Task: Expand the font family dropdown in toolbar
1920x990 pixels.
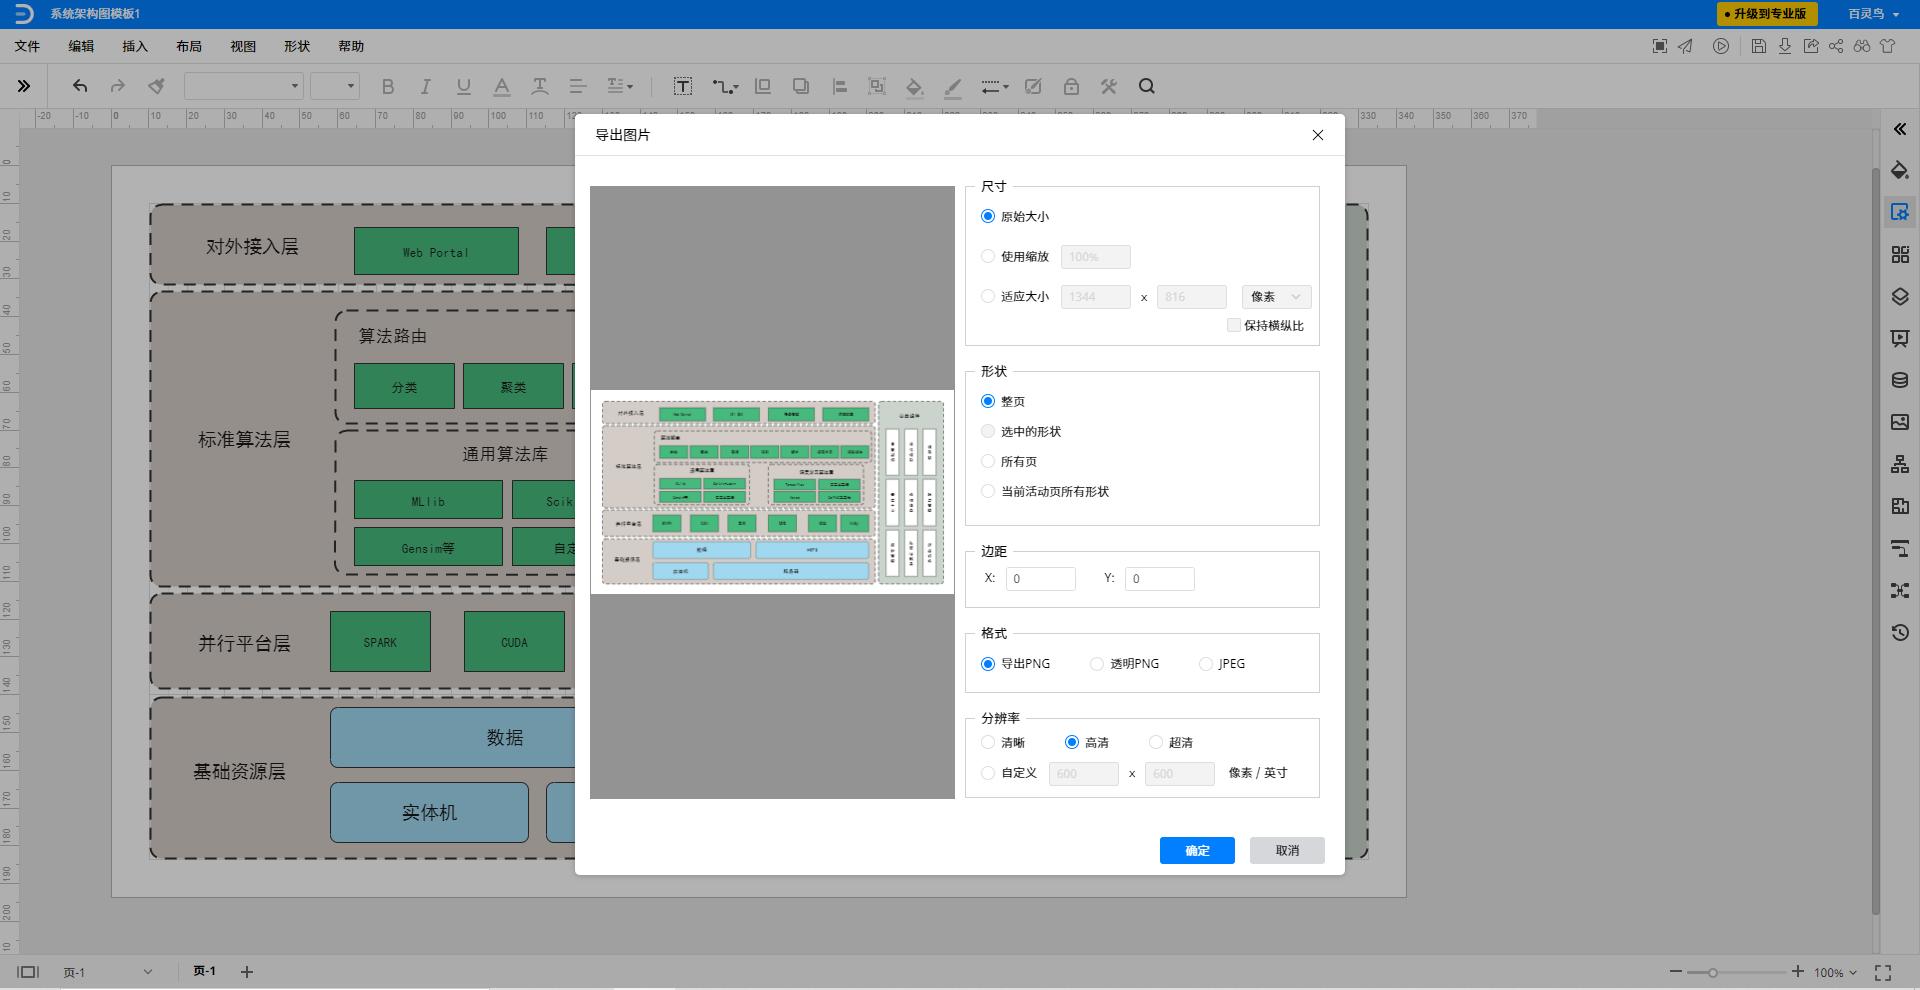Action: click(x=244, y=87)
